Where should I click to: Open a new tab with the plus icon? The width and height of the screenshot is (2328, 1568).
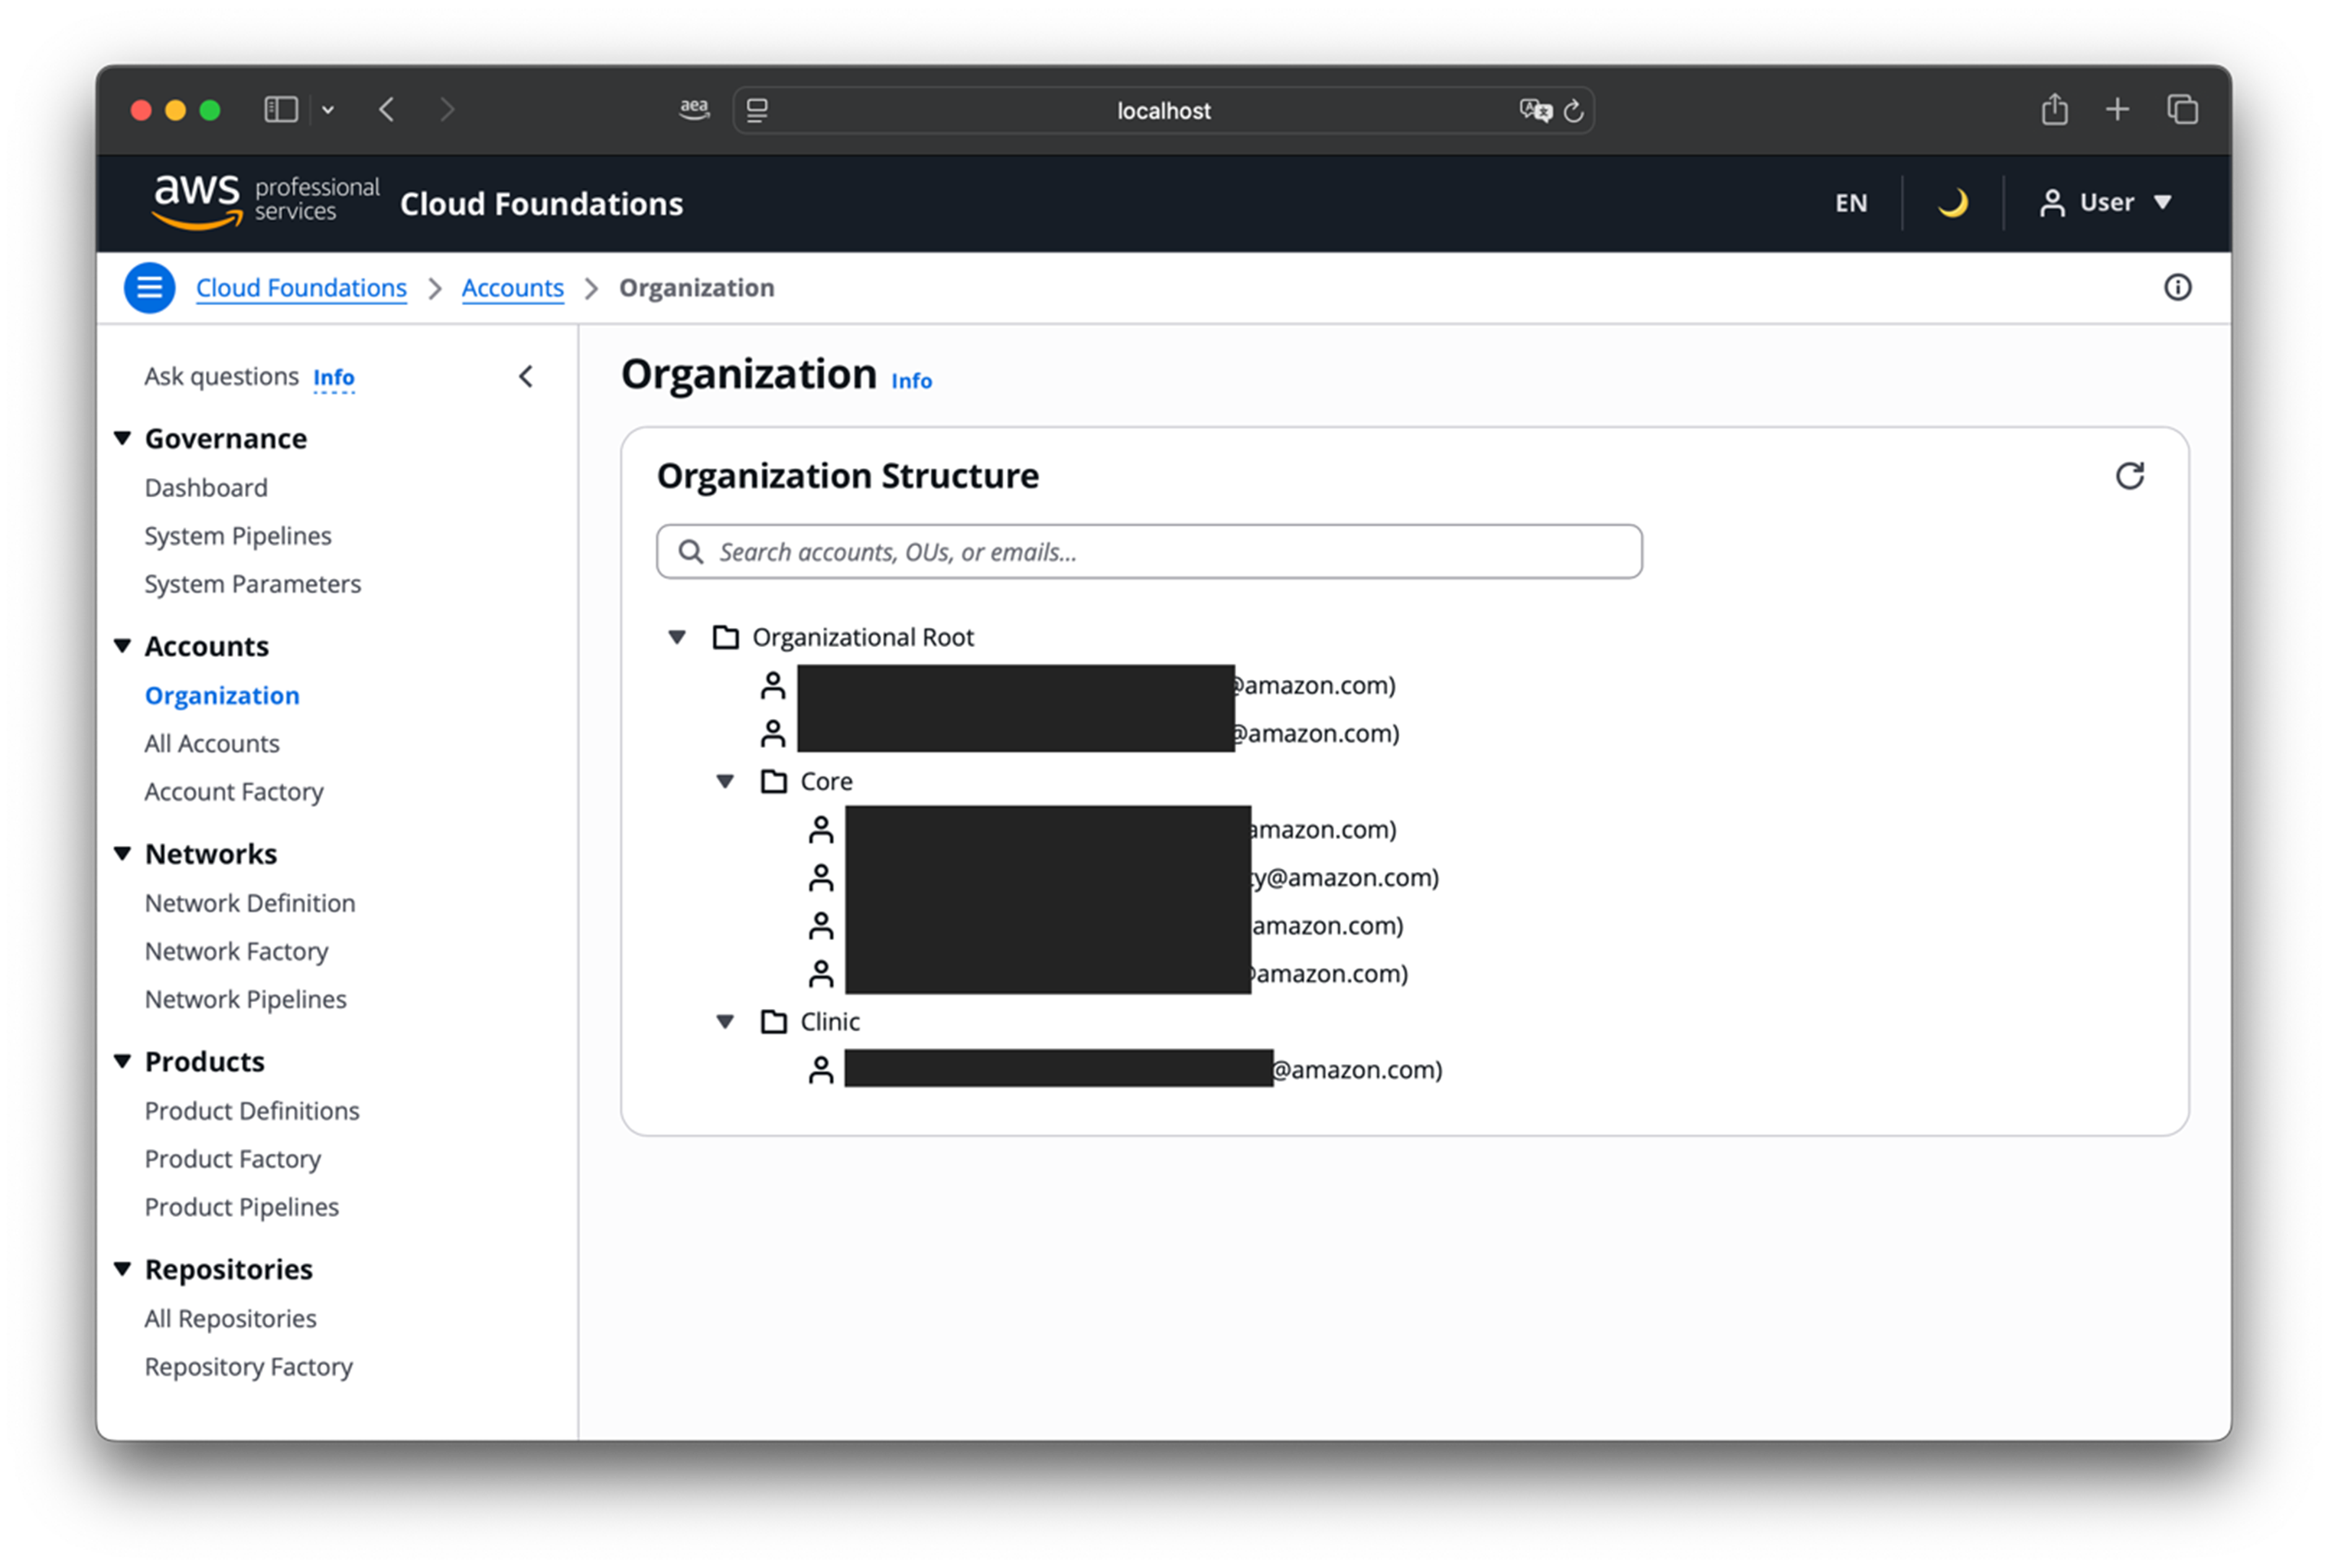point(2117,110)
